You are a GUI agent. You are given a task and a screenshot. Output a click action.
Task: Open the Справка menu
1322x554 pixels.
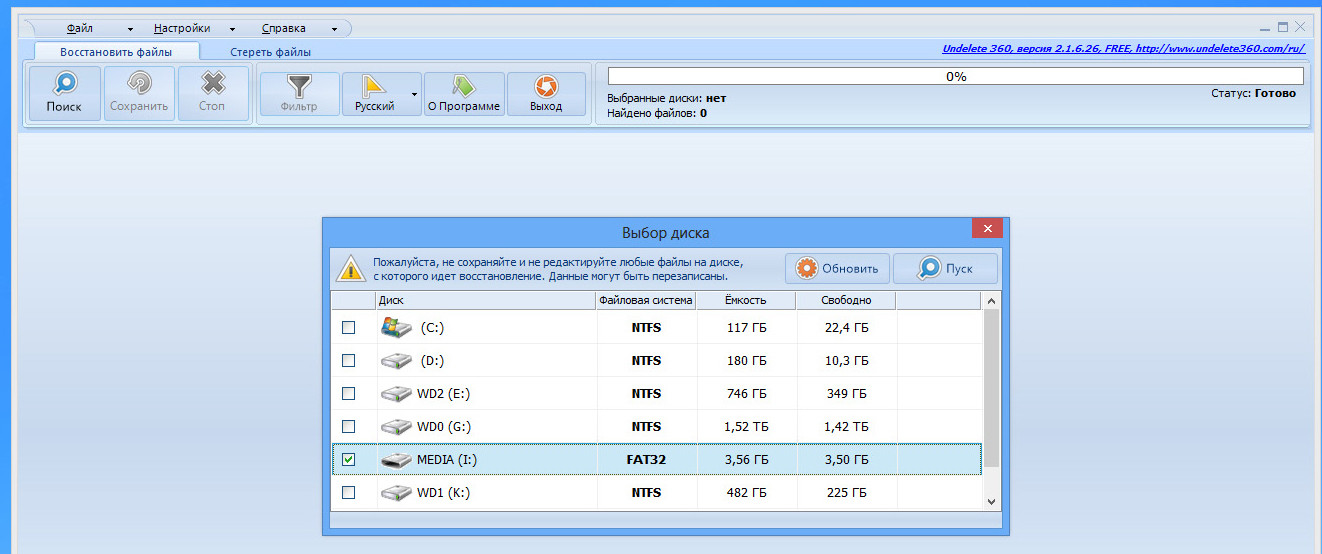[284, 29]
